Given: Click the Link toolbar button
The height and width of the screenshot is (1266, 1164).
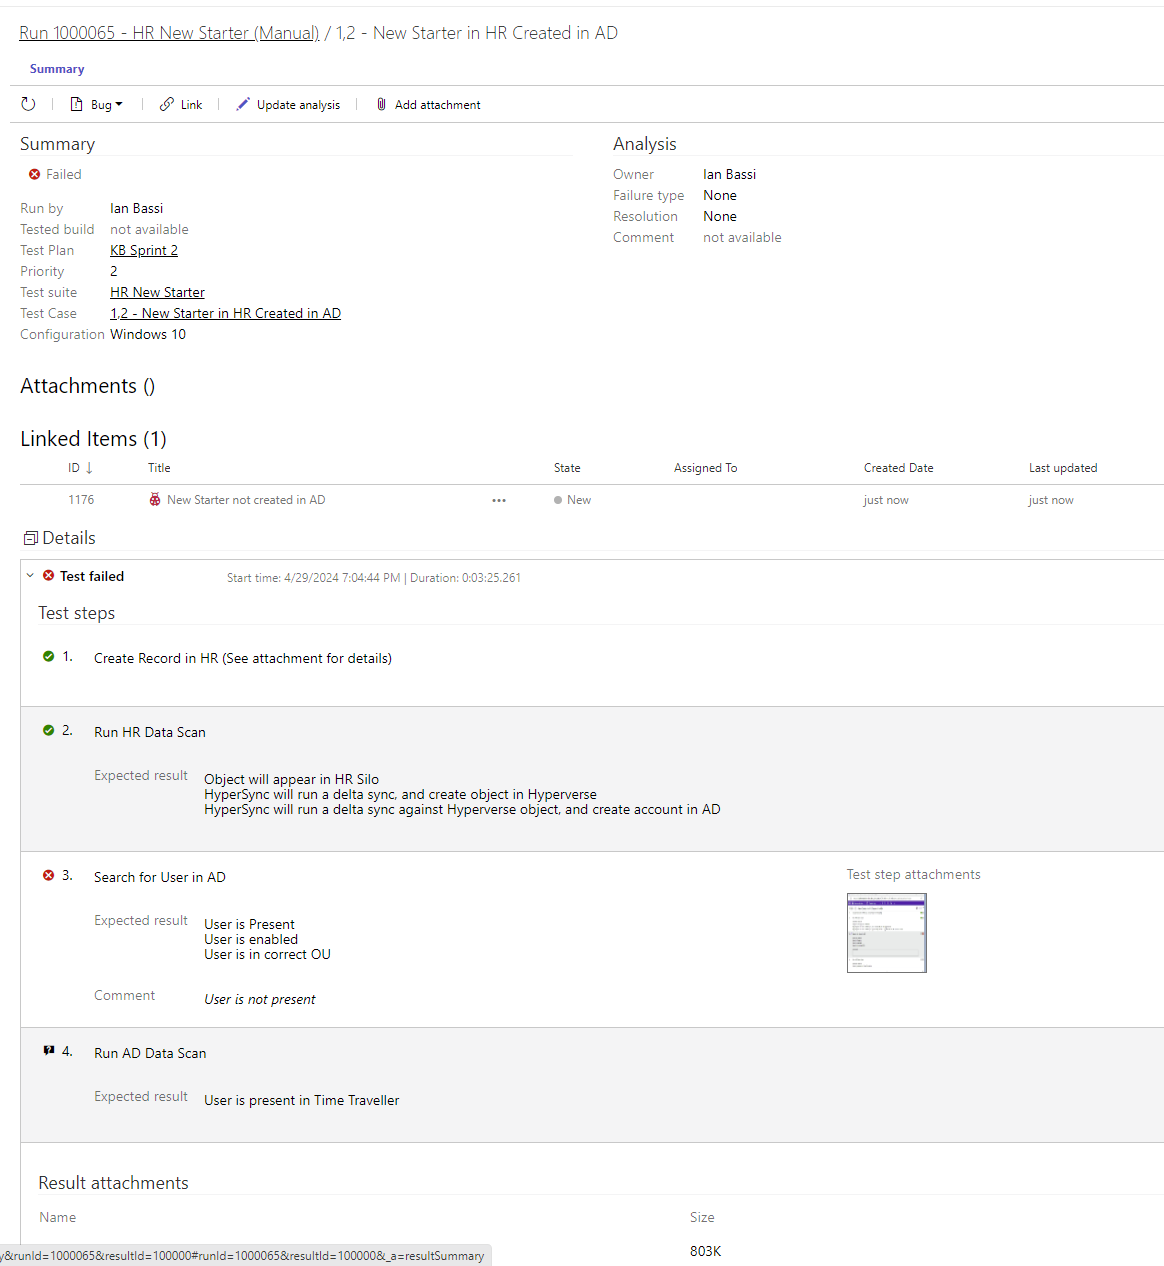Looking at the screenshot, I should coord(181,104).
